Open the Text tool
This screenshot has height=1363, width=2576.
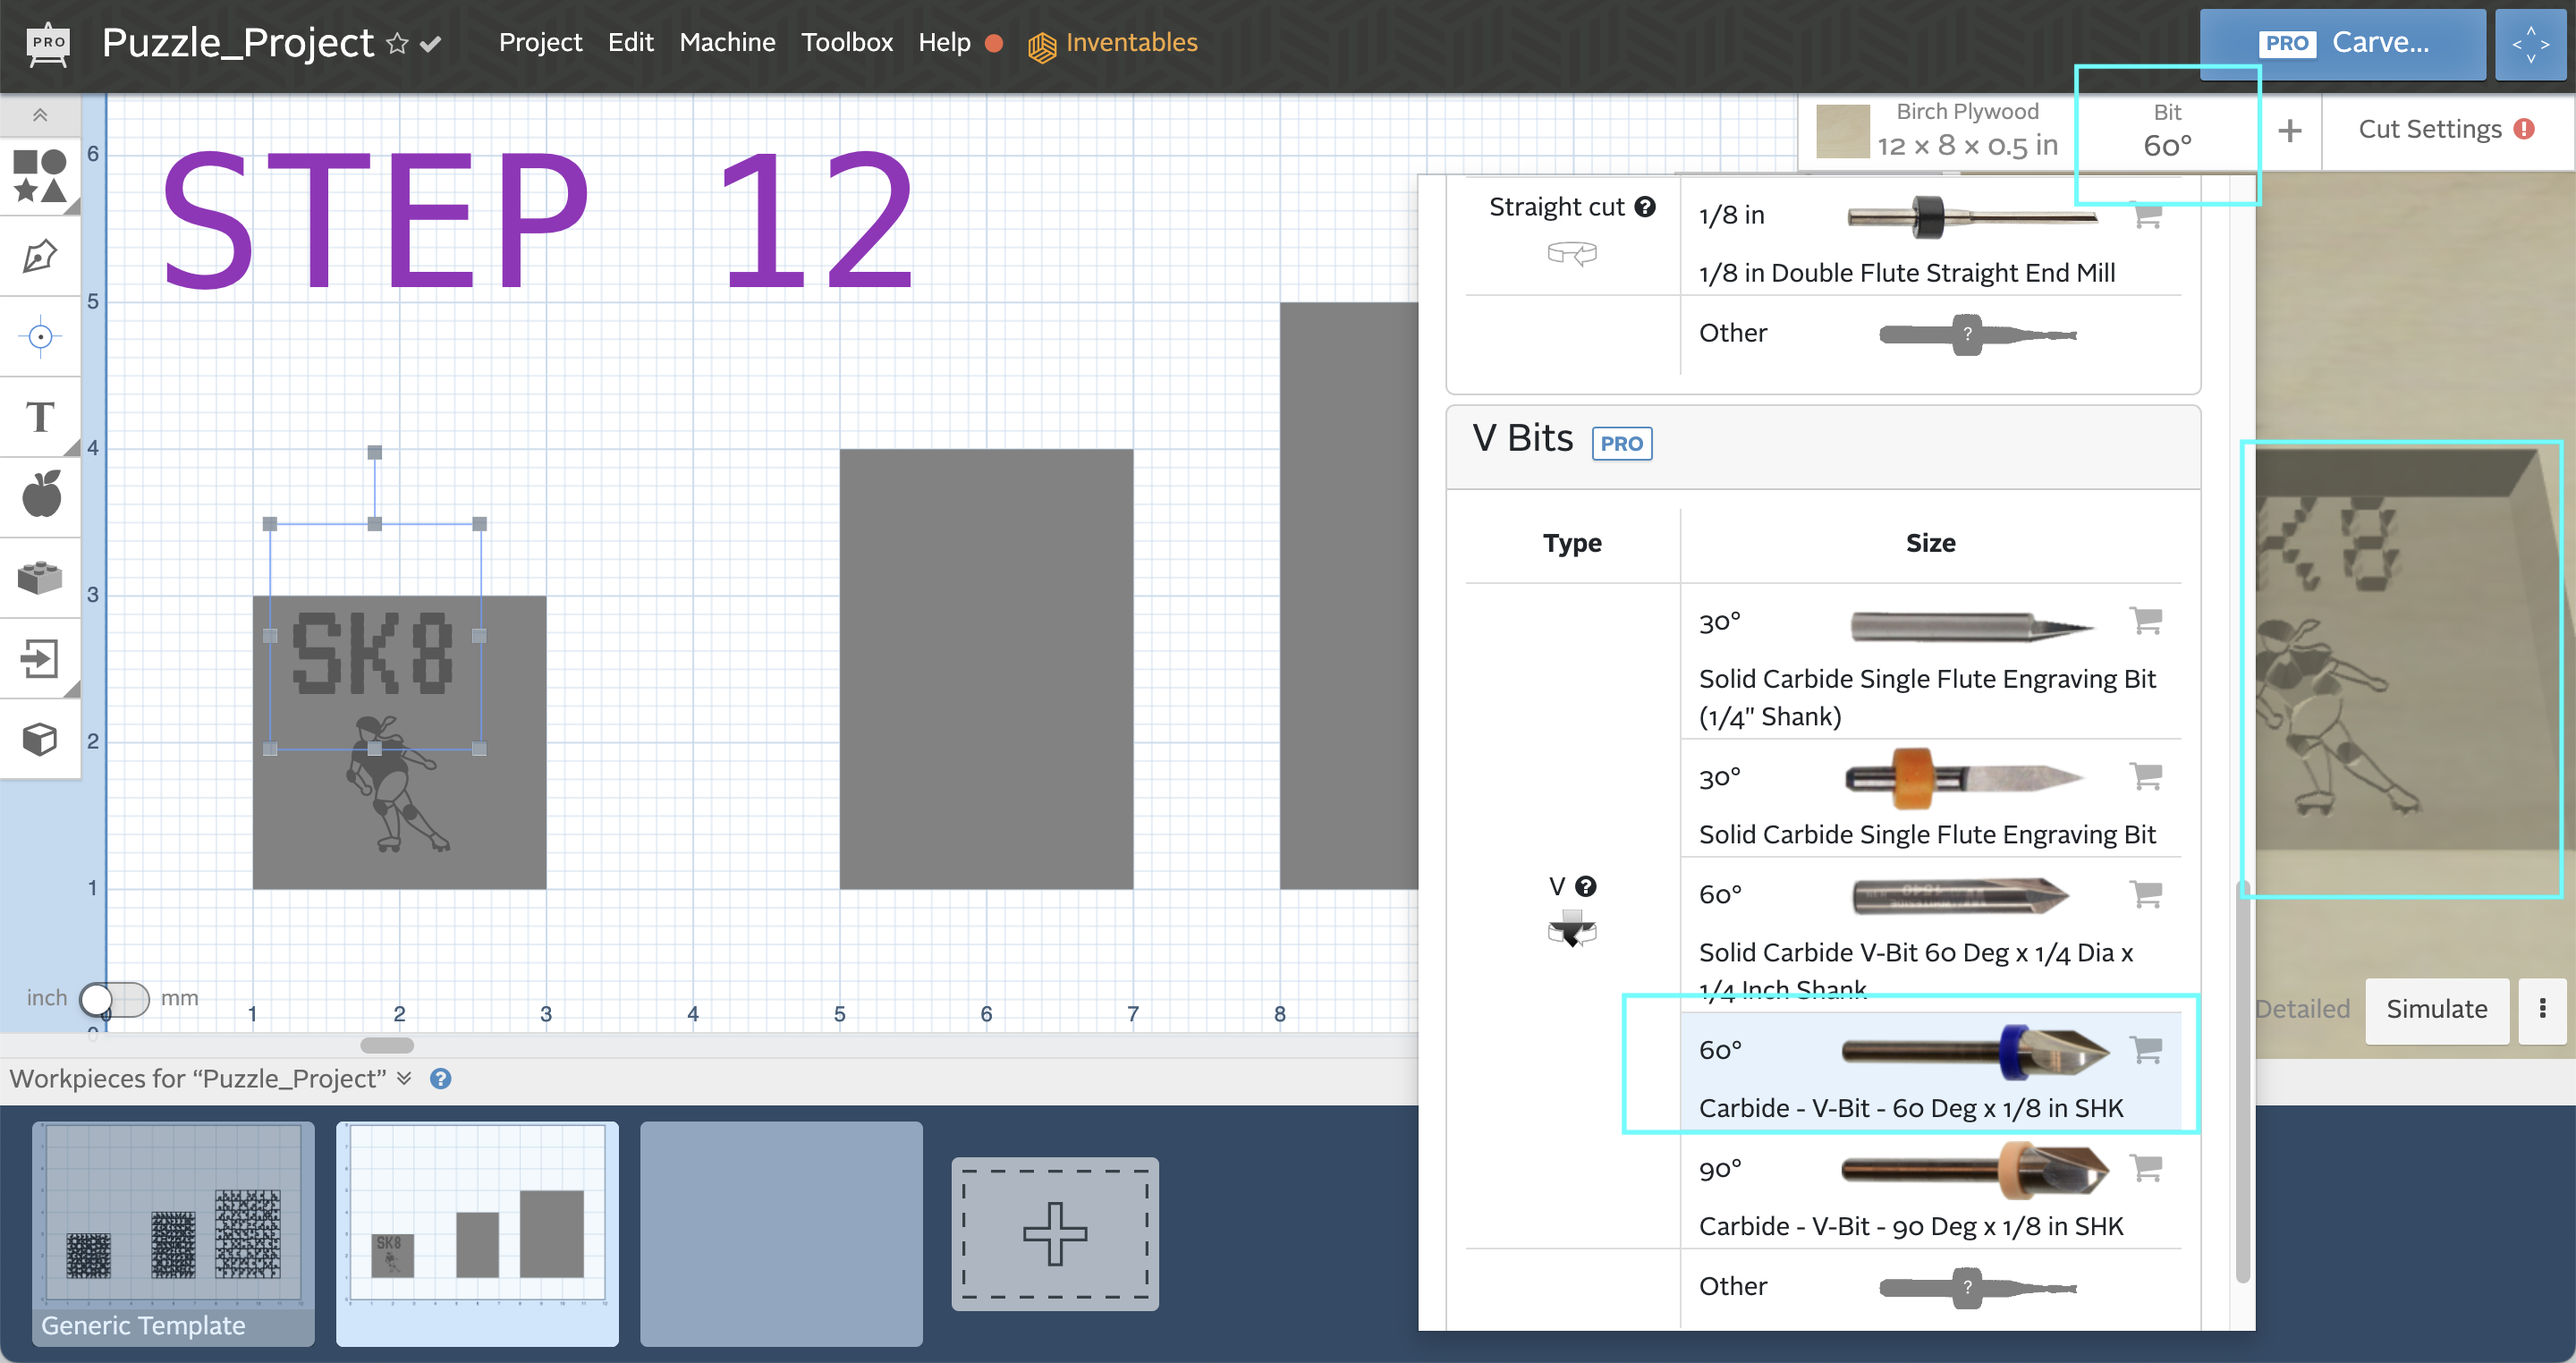[40, 418]
